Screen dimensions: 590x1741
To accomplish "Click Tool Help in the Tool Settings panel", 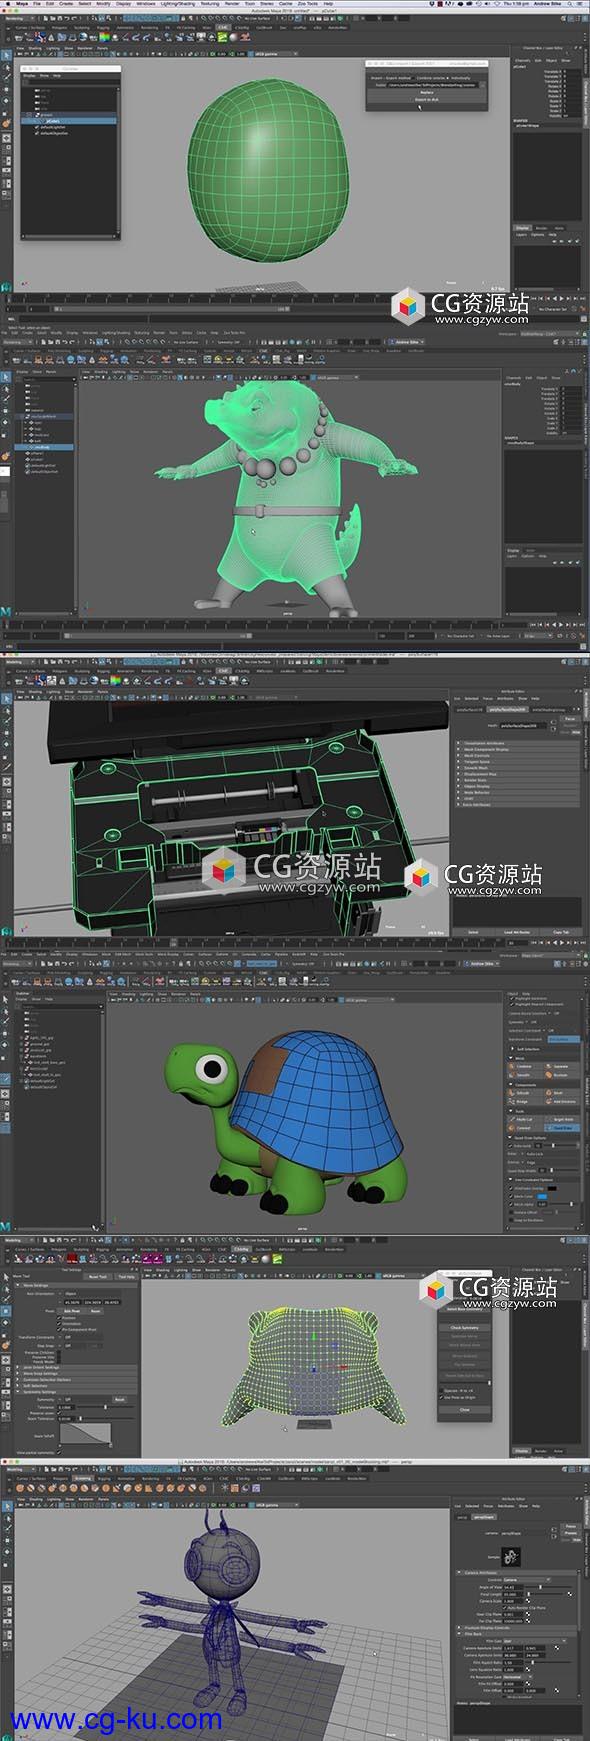I will coord(126,1277).
